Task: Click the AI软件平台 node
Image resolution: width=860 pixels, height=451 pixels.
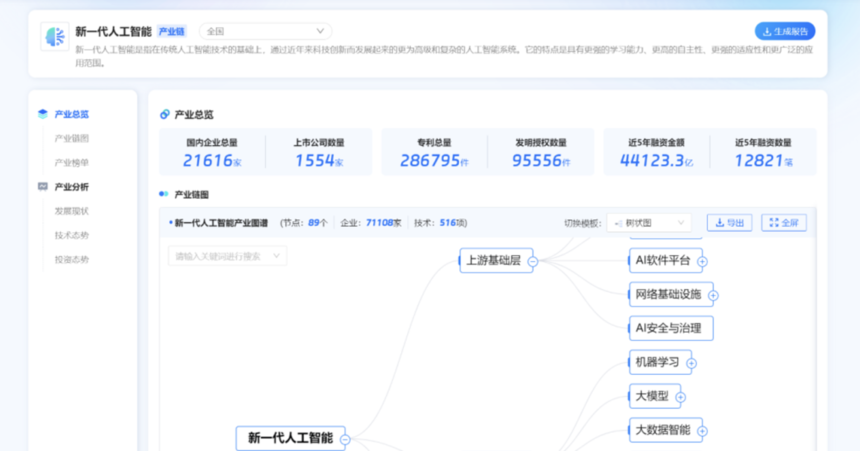Action: click(663, 261)
